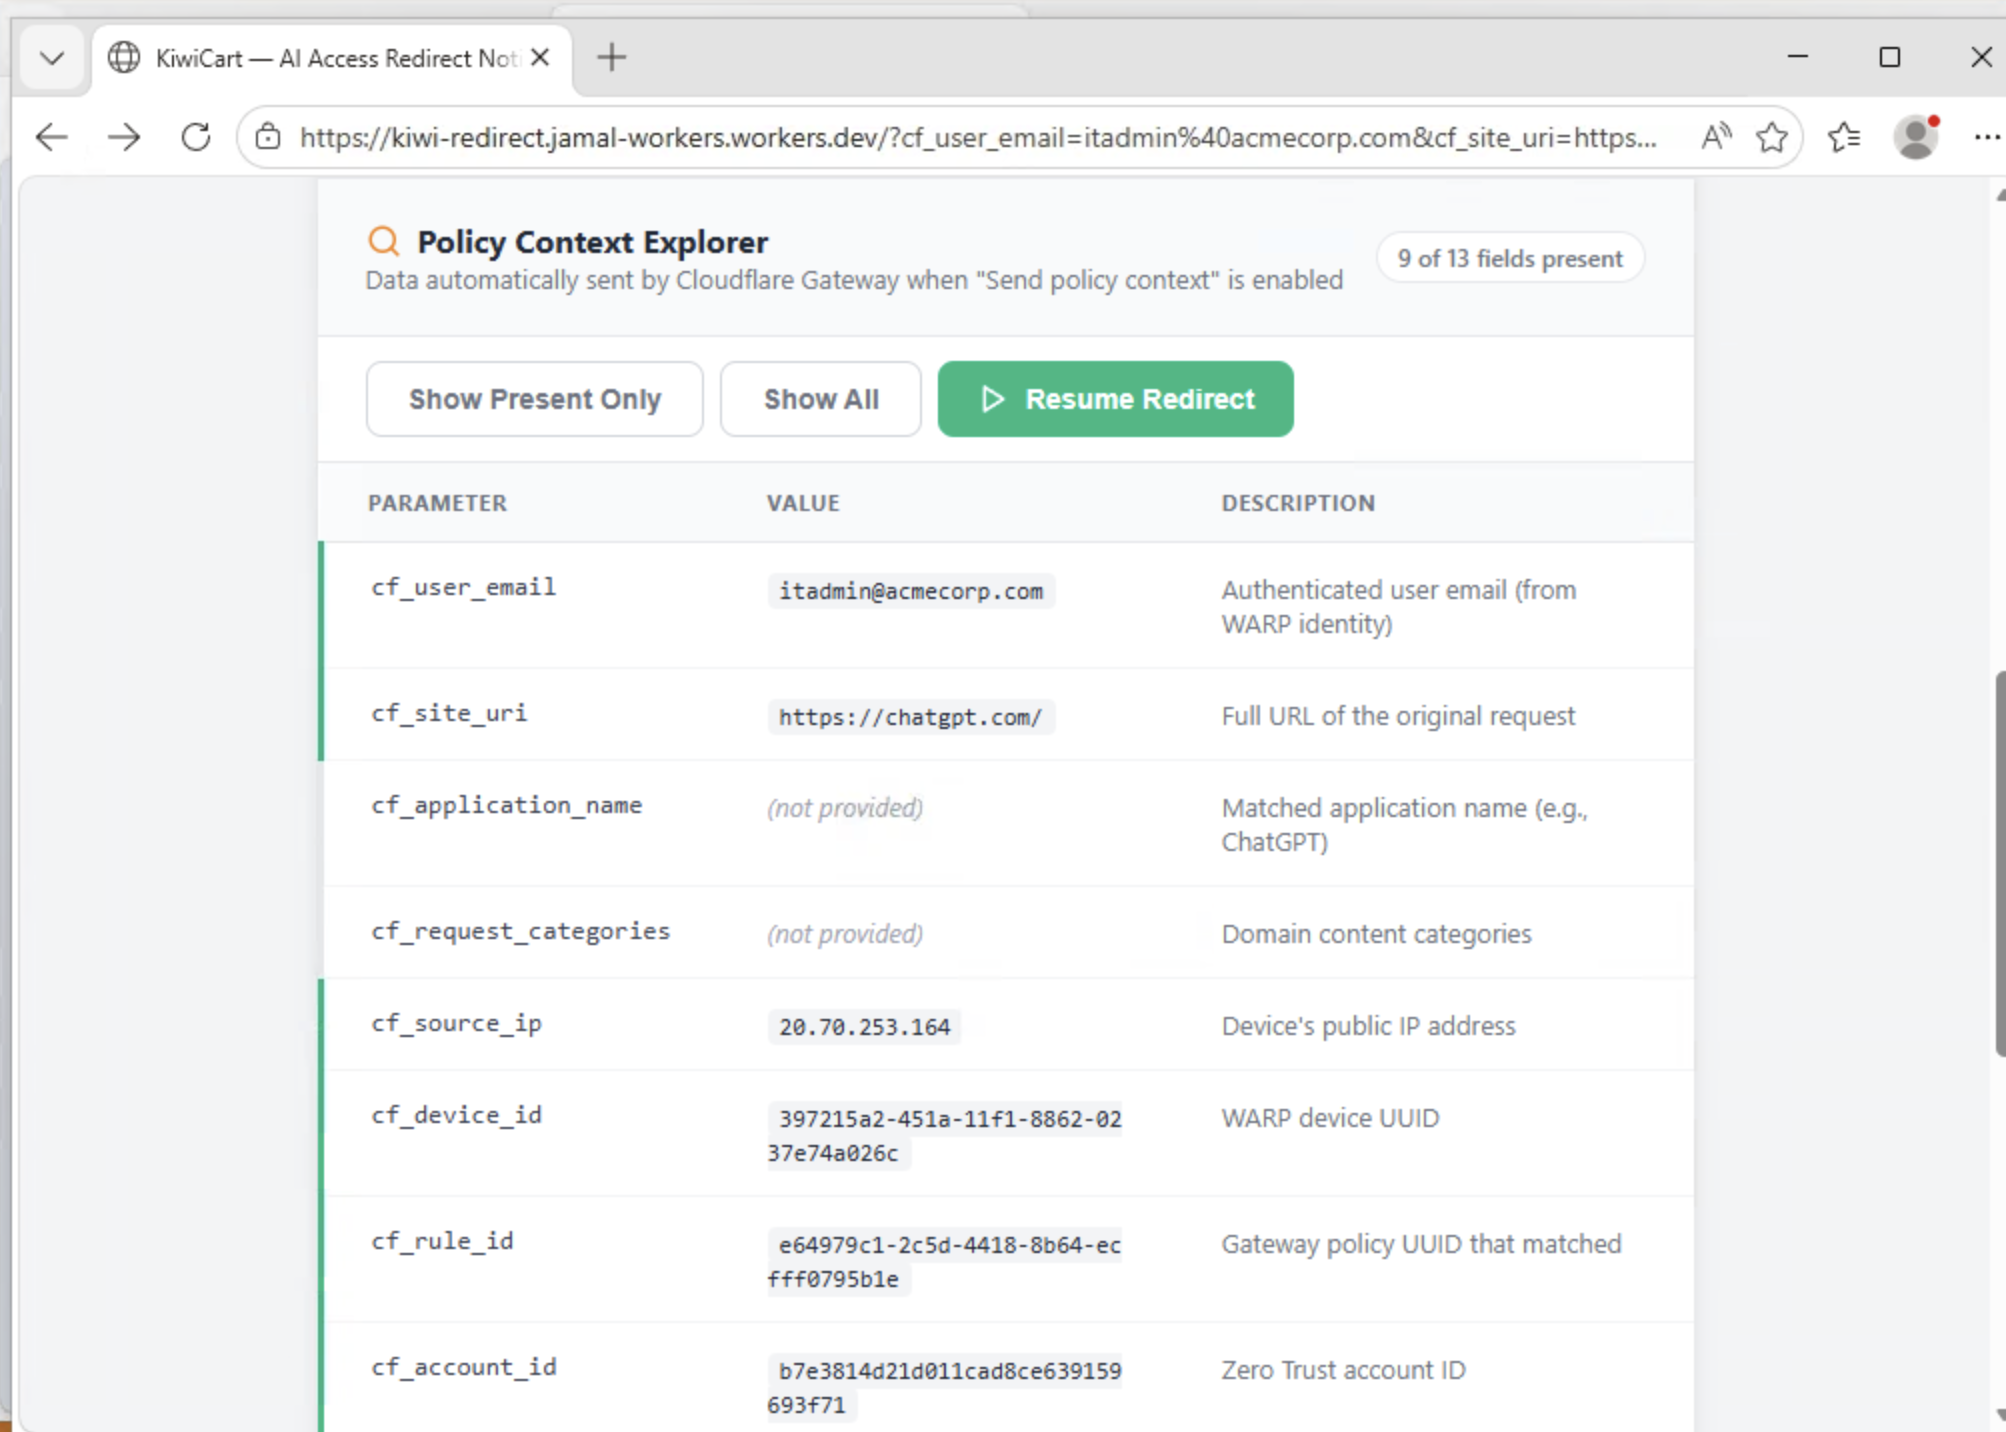Click the address bar URL
The height and width of the screenshot is (1432, 2006).
click(x=977, y=137)
